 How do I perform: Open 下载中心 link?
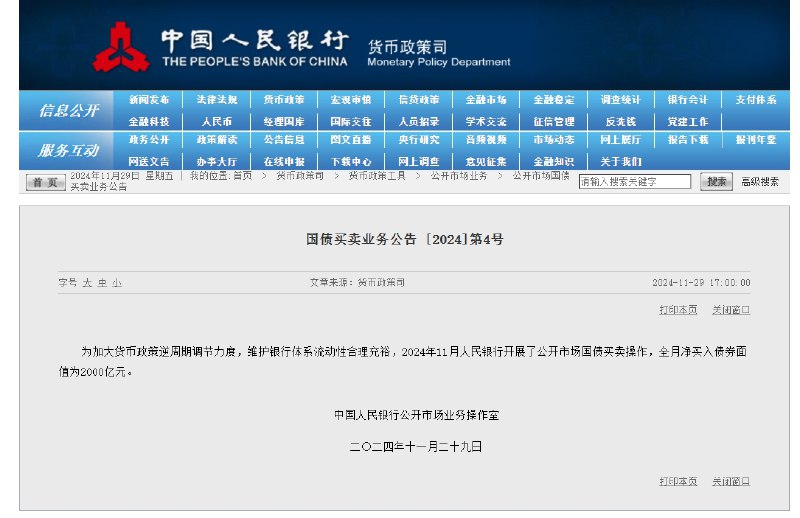click(x=351, y=161)
